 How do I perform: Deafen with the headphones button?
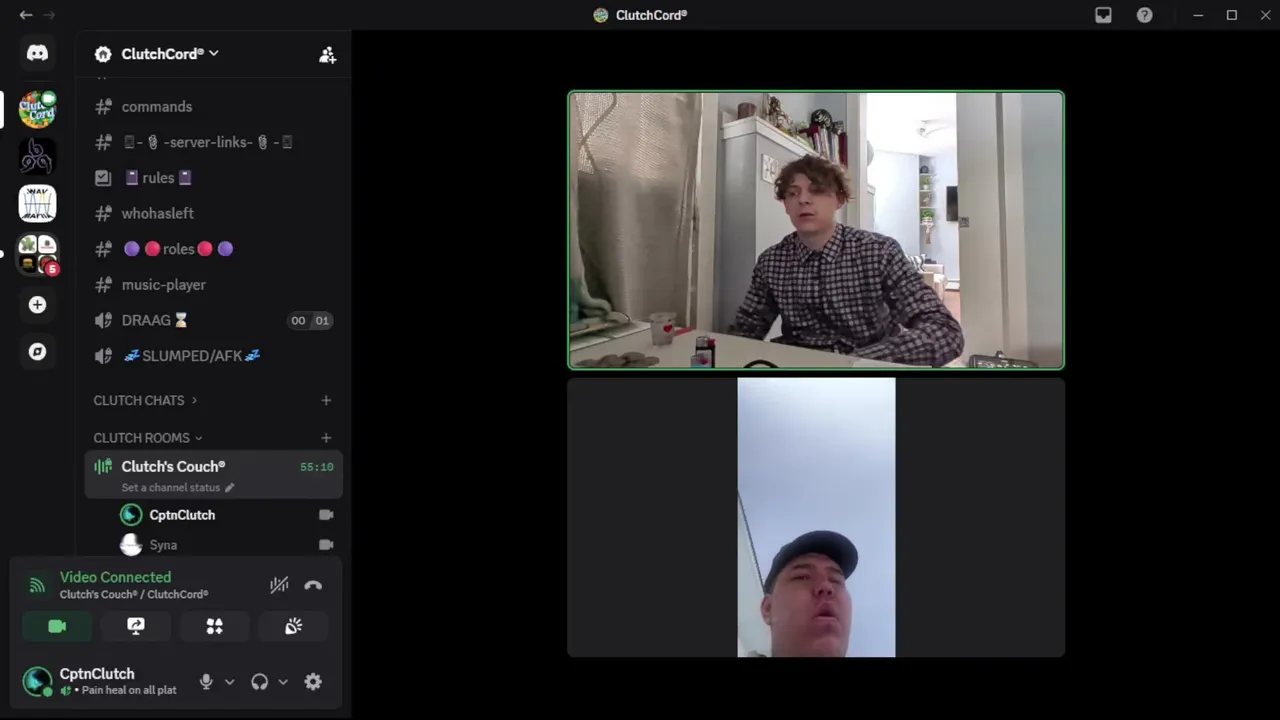click(x=259, y=682)
